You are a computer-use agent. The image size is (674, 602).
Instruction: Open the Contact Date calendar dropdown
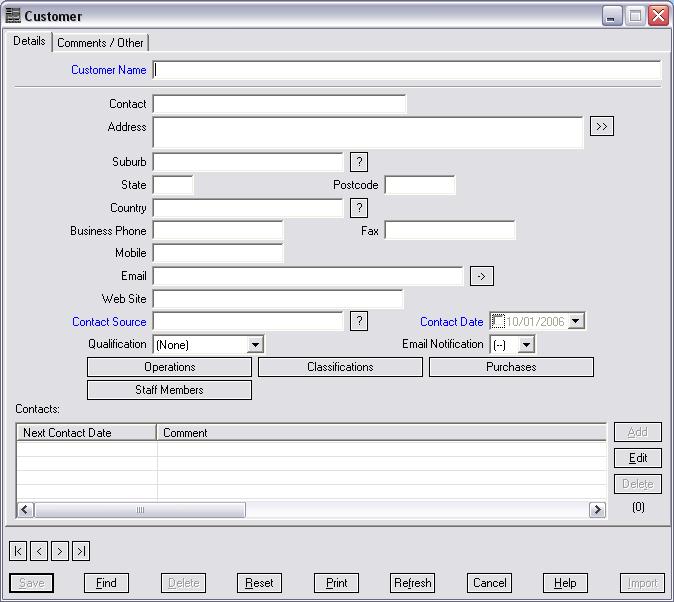point(576,321)
